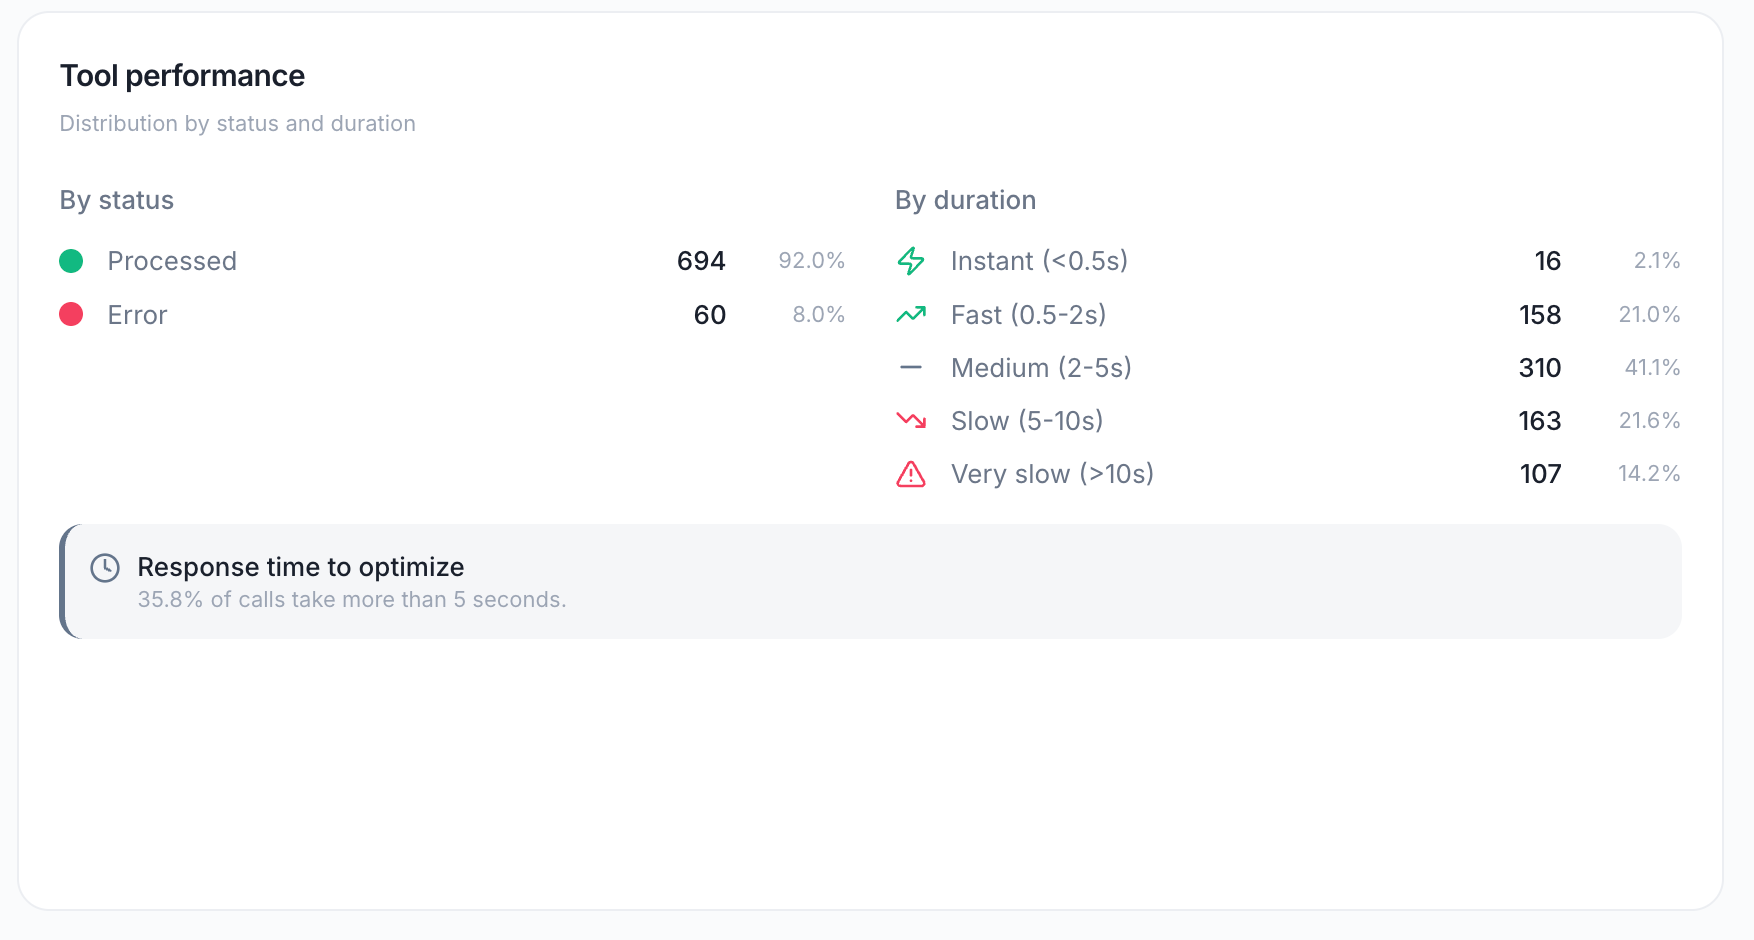Click the Instant (<0.5s) row label

(1039, 261)
